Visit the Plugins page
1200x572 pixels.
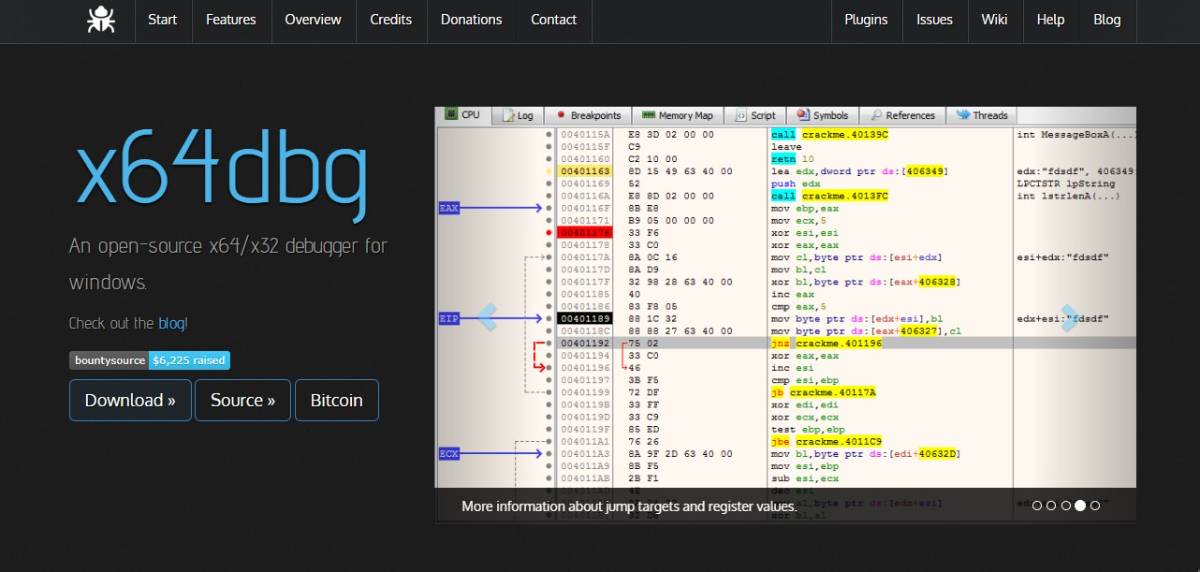point(866,19)
